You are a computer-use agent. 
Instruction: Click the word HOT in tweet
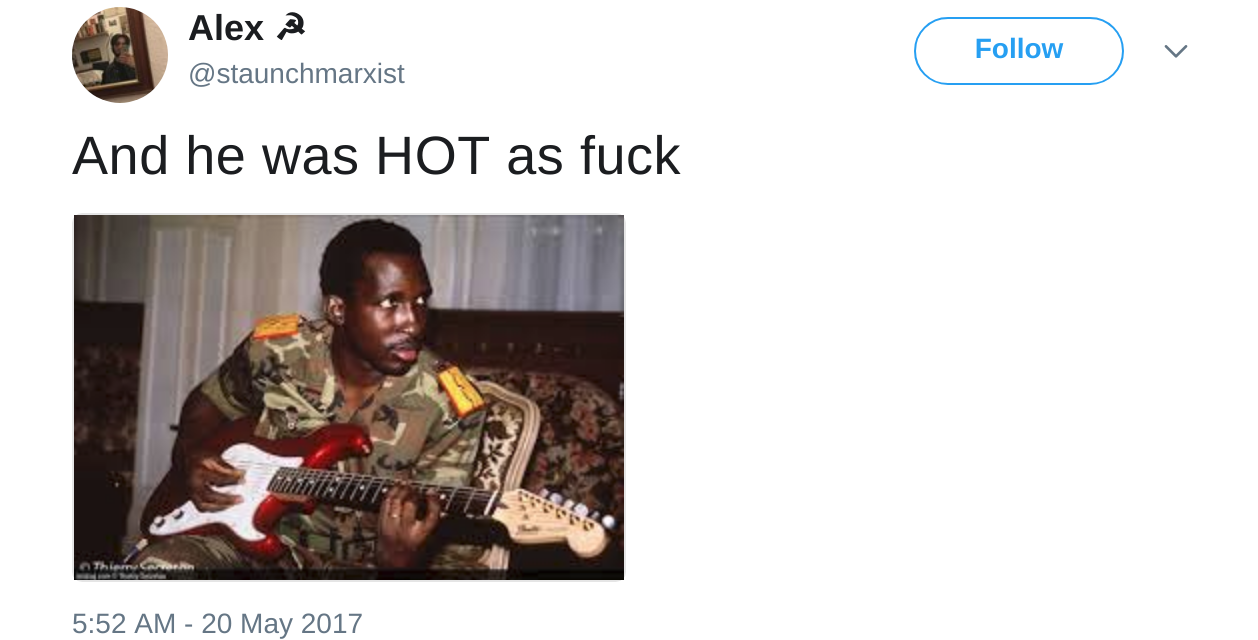(x=432, y=156)
